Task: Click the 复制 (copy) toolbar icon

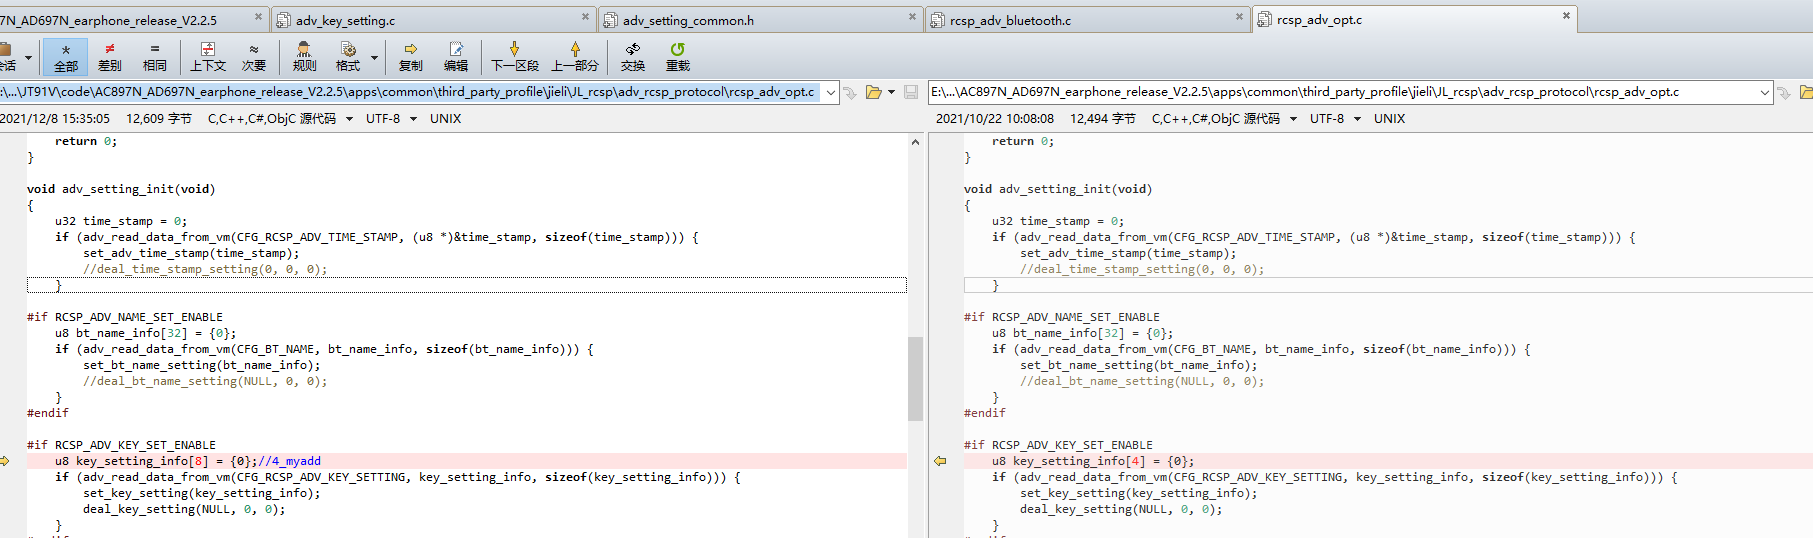Action: point(410,57)
